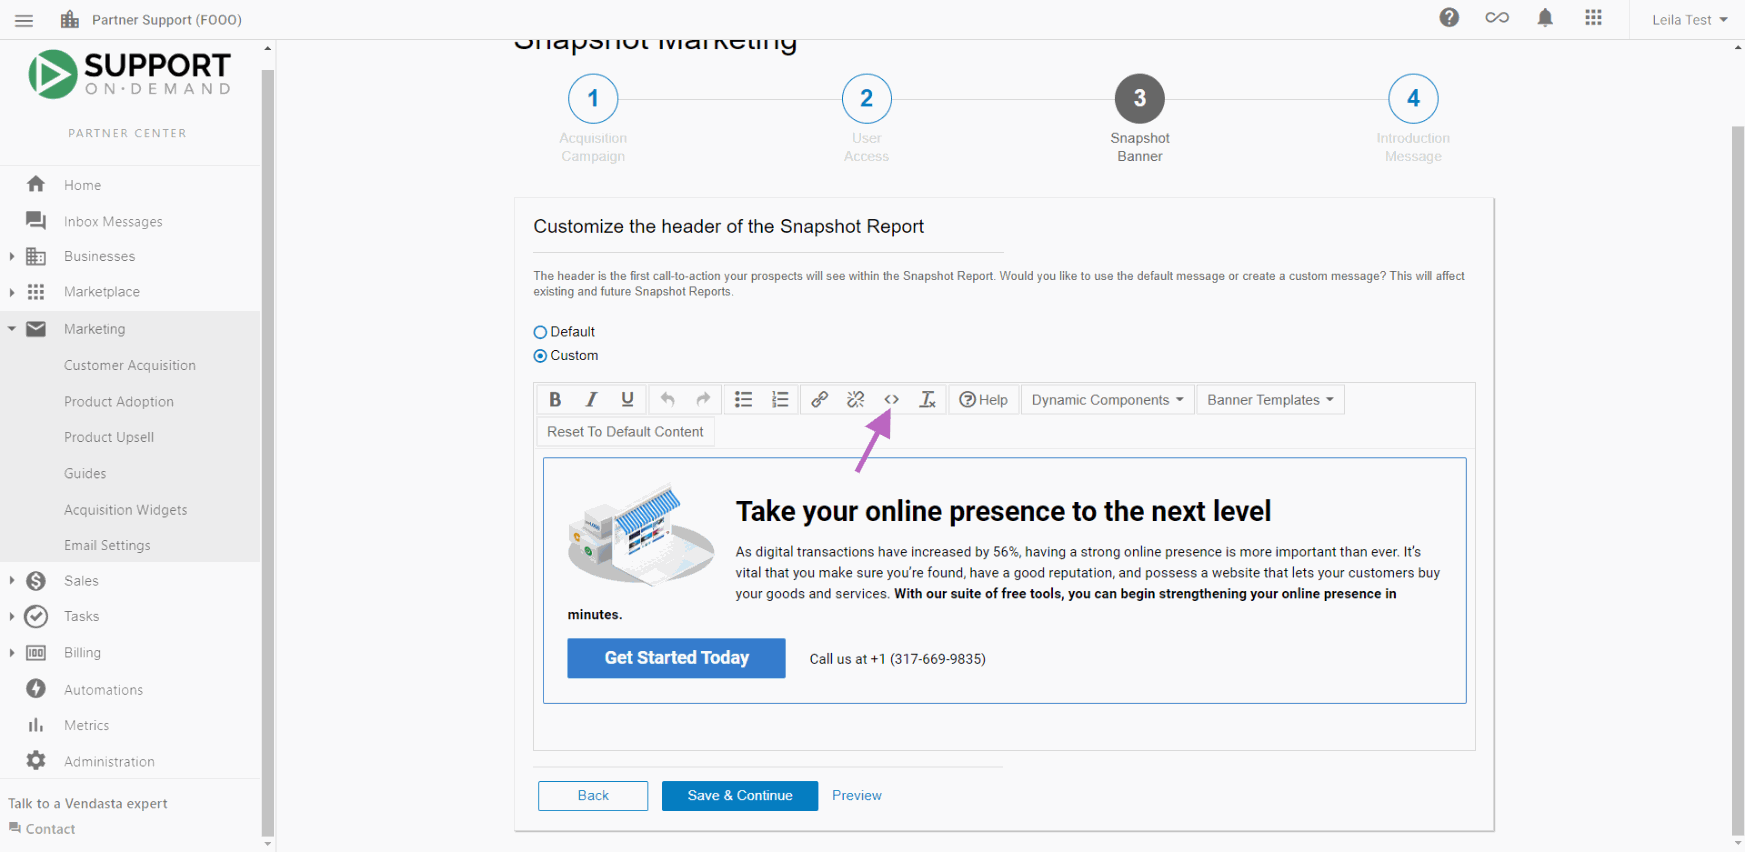Open the Preview link
The height and width of the screenshot is (852, 1745).
[x=857, y=795]
